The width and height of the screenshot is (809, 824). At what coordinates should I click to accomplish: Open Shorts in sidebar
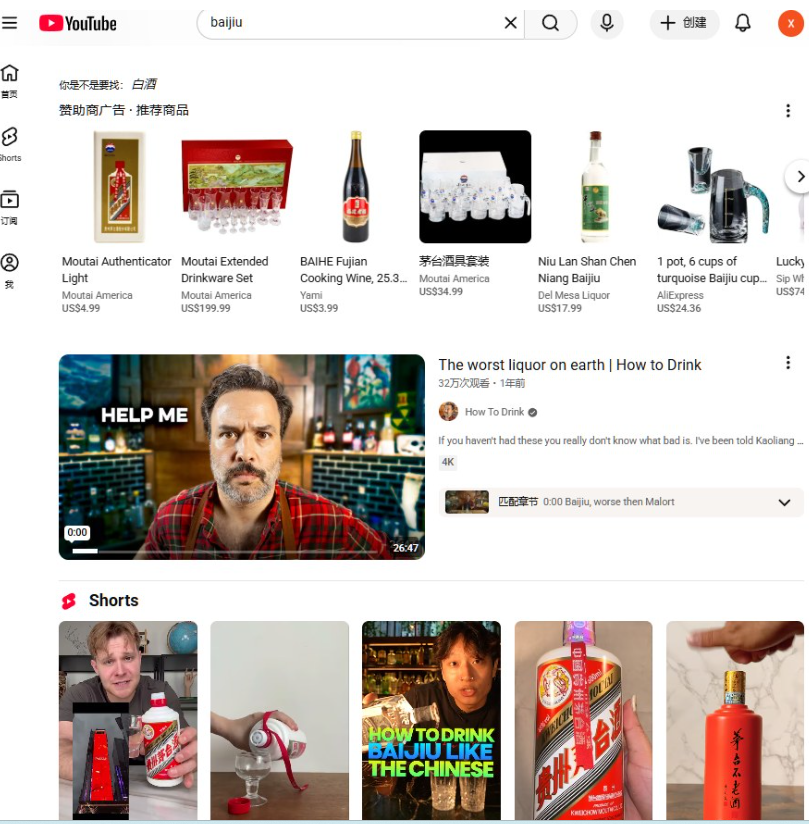click(x=9, y=143)
